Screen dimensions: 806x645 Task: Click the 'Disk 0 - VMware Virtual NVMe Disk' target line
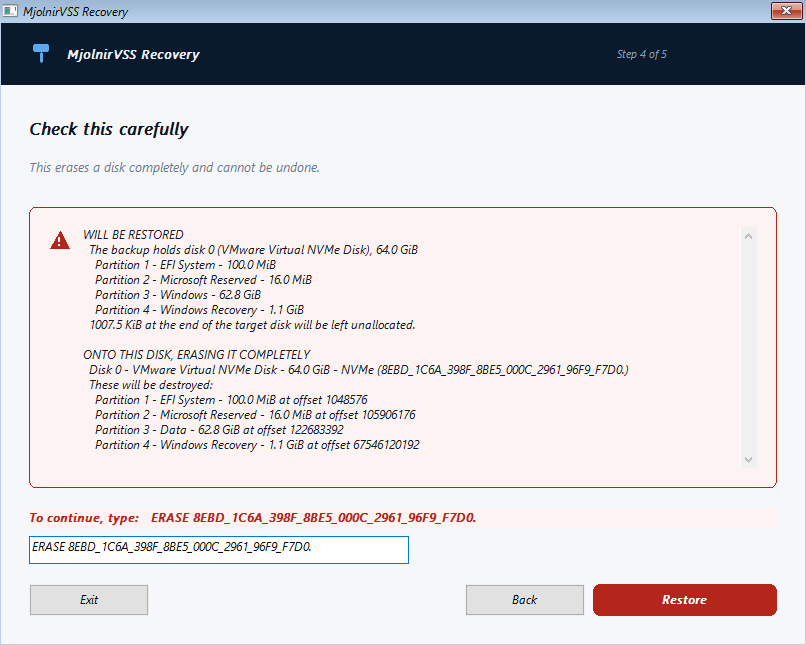click(359, 370)
